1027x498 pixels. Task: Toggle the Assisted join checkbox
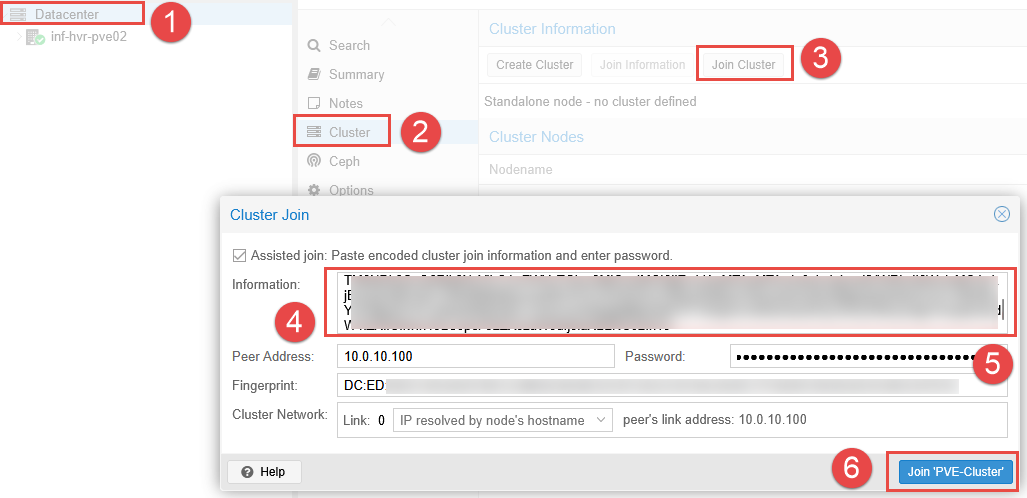point(238,255)
